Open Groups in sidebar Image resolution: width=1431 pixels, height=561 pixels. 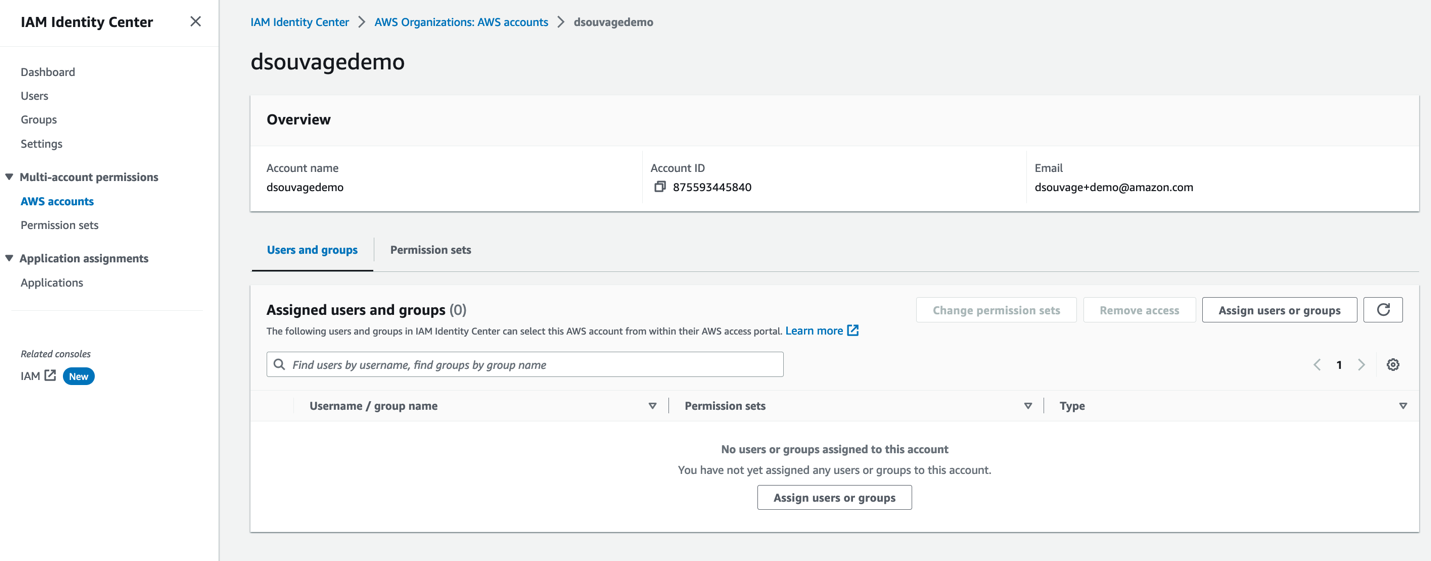coord(39,119)
